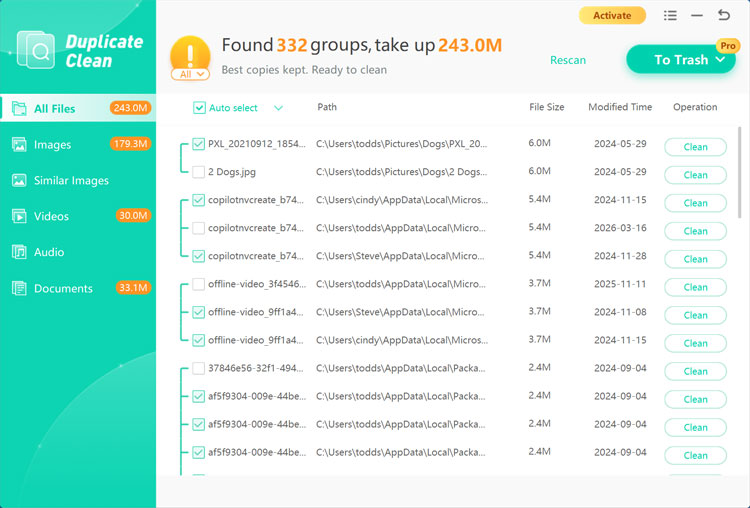Click the Rescan link
The width and height of the screenshot is (750, 508).
click(x=567, y=60)
